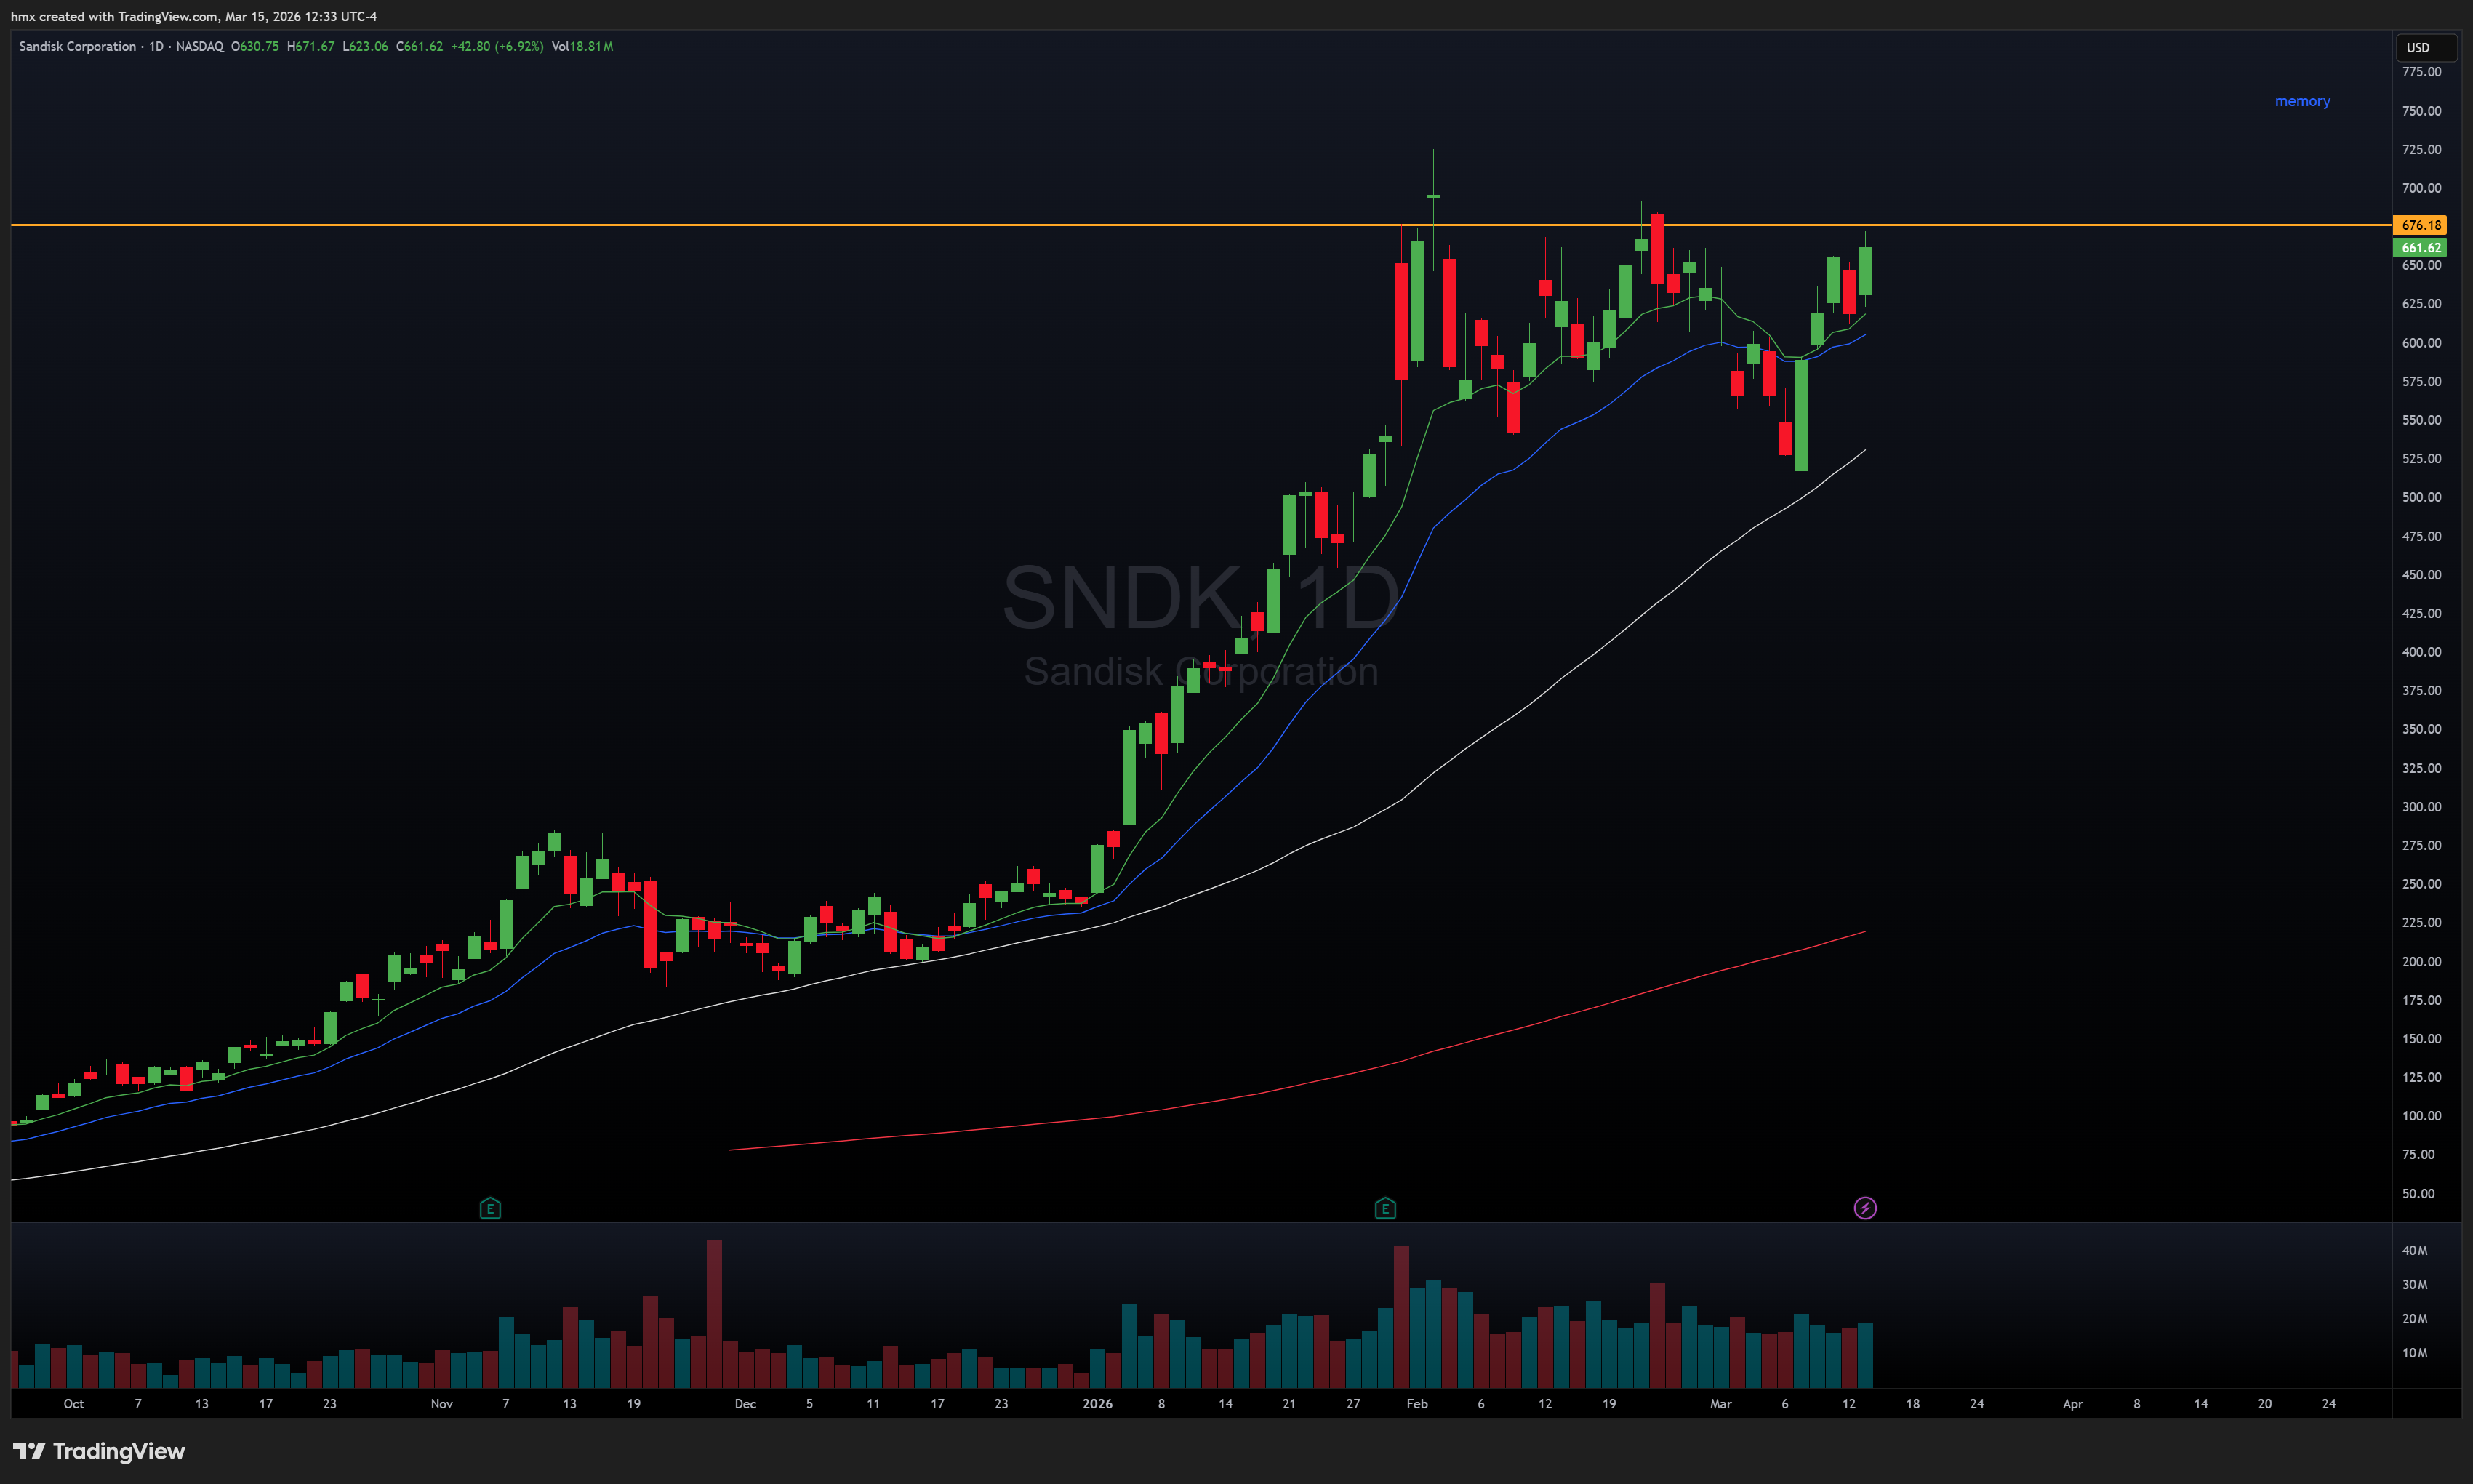Image resolution: width=2473 pixels, height=1484 pixels.
Task: Click the blue 'memory' text label
Action: (x=2302, y=101)
